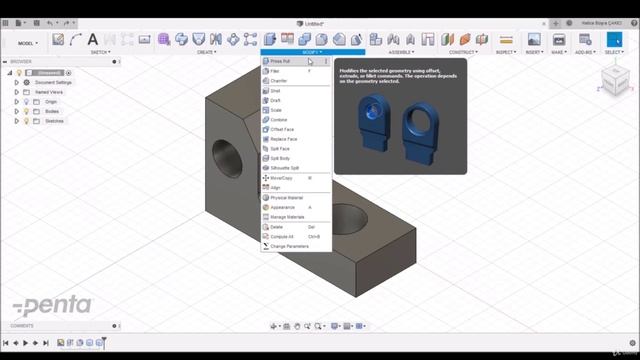
Task: Click the Help question mark icon
Action: coord(634,23)
